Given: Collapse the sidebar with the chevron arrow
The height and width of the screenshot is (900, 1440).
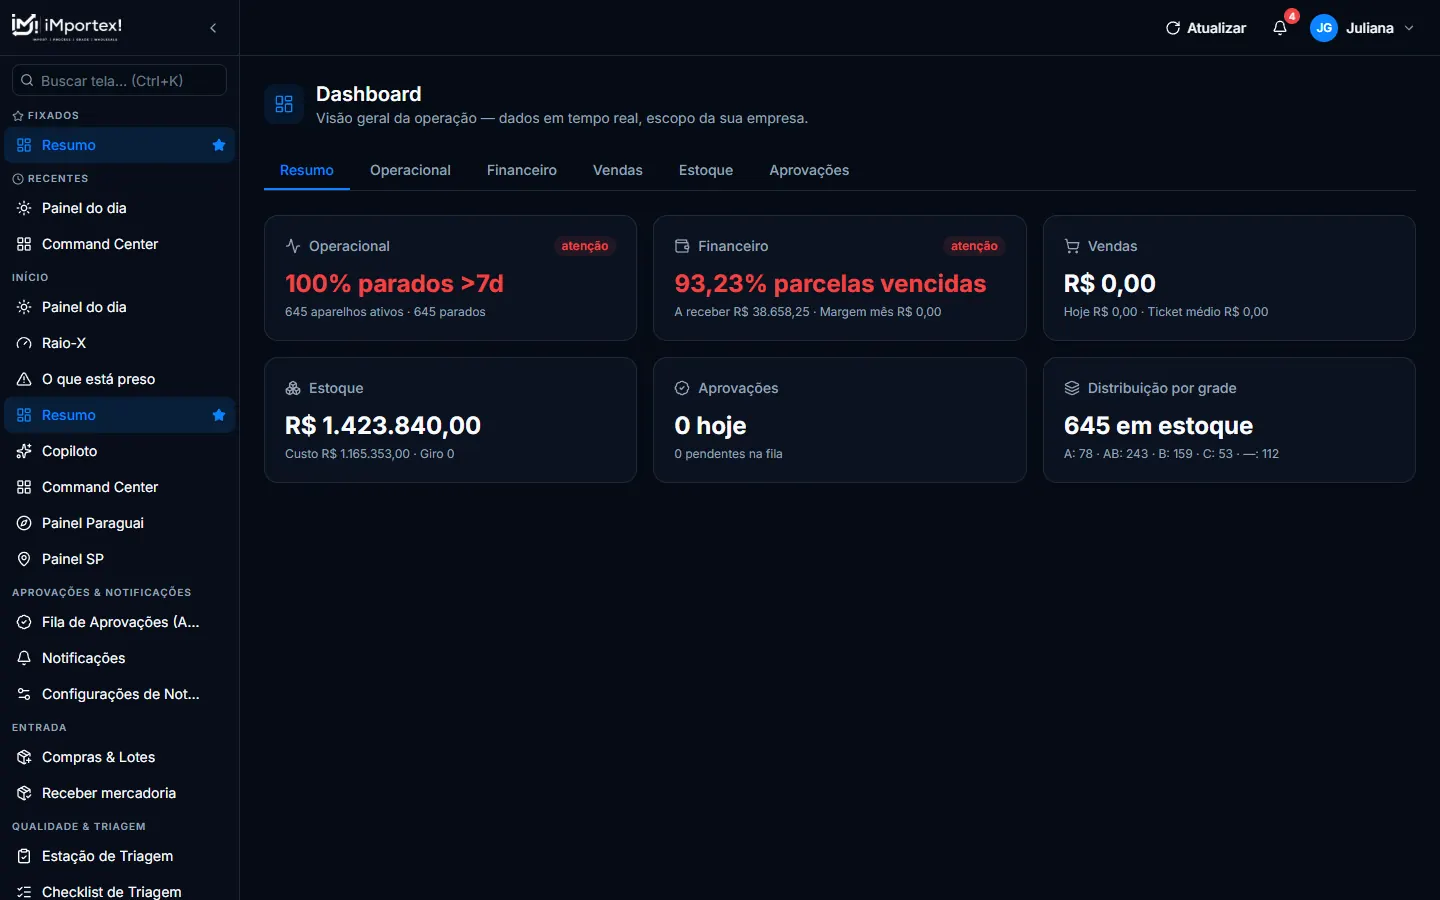Looking at the screenshot, I should [x=213, y=28].
